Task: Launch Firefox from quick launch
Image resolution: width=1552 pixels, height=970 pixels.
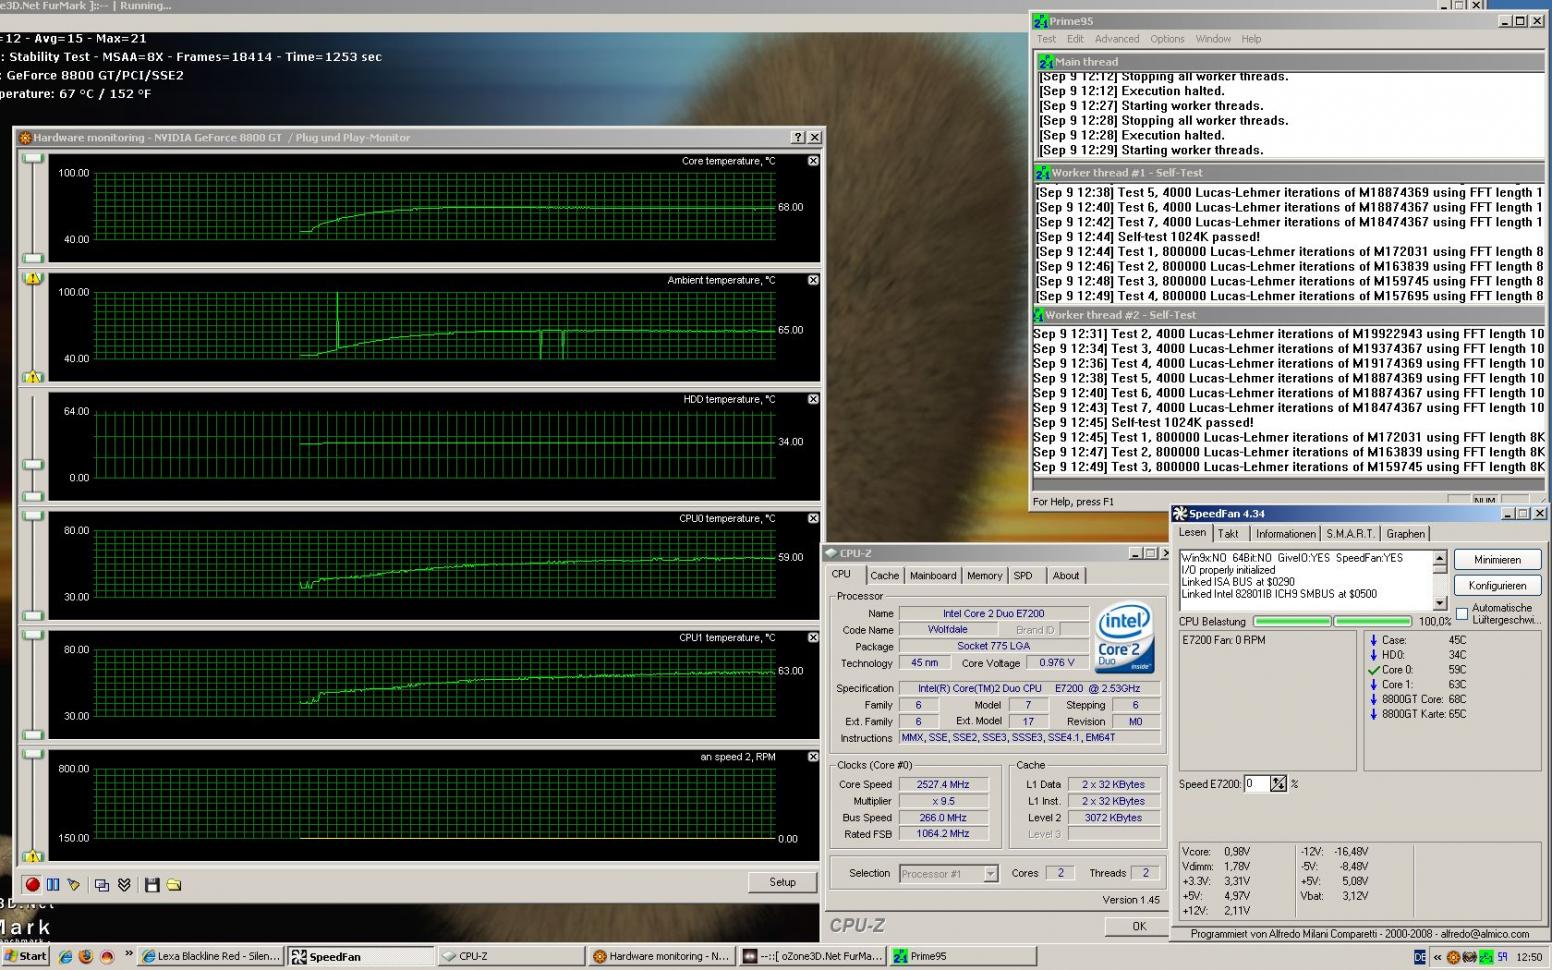Action: (x=86, y=957)
